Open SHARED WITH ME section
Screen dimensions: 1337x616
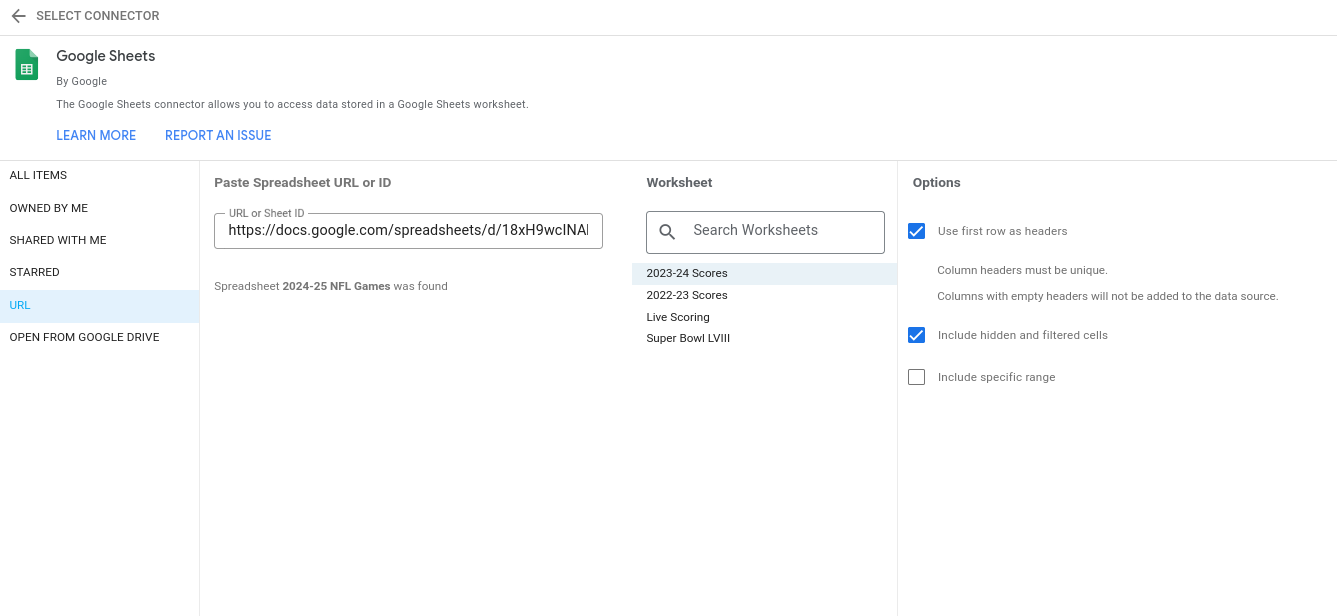pos(57,239)
